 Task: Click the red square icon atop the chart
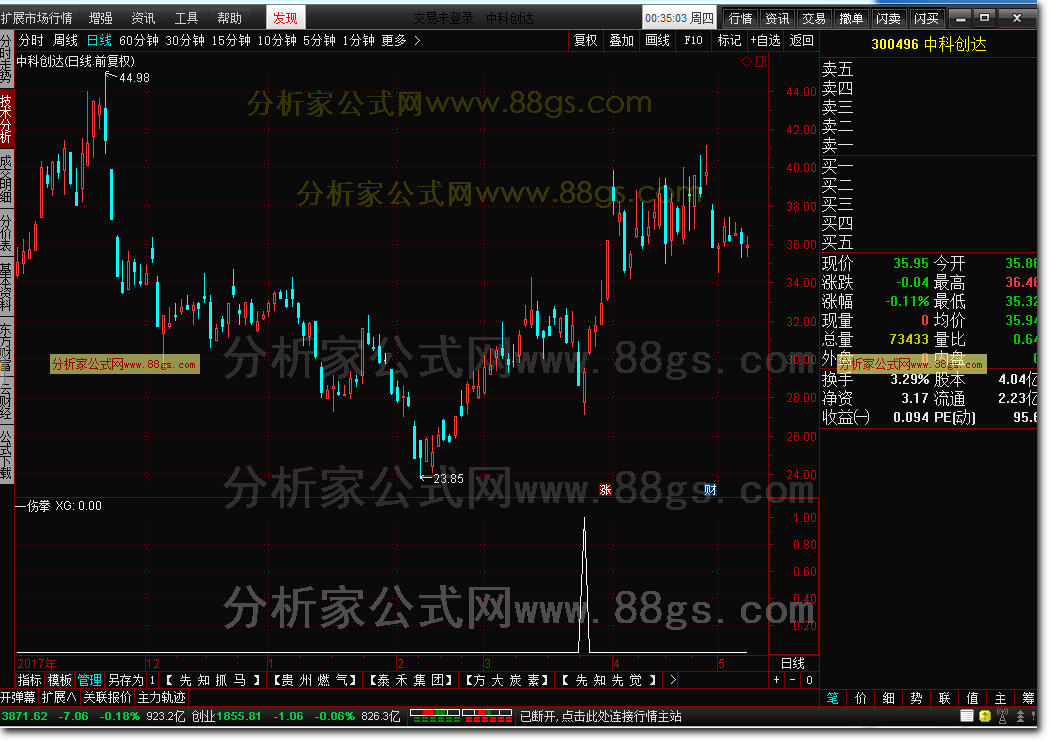tap(761, 62)
